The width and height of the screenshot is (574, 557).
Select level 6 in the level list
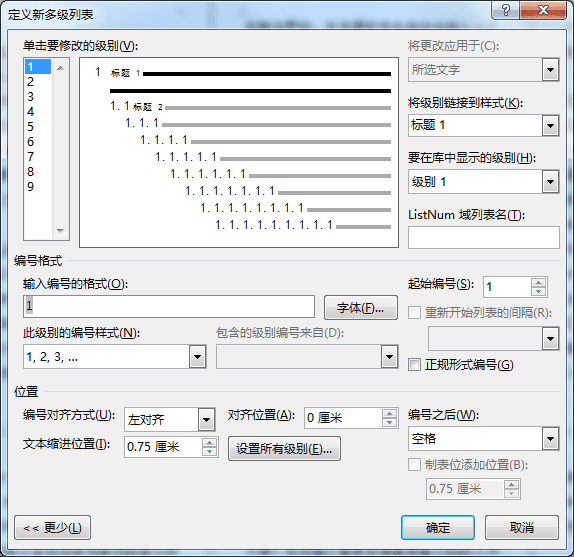38,142
